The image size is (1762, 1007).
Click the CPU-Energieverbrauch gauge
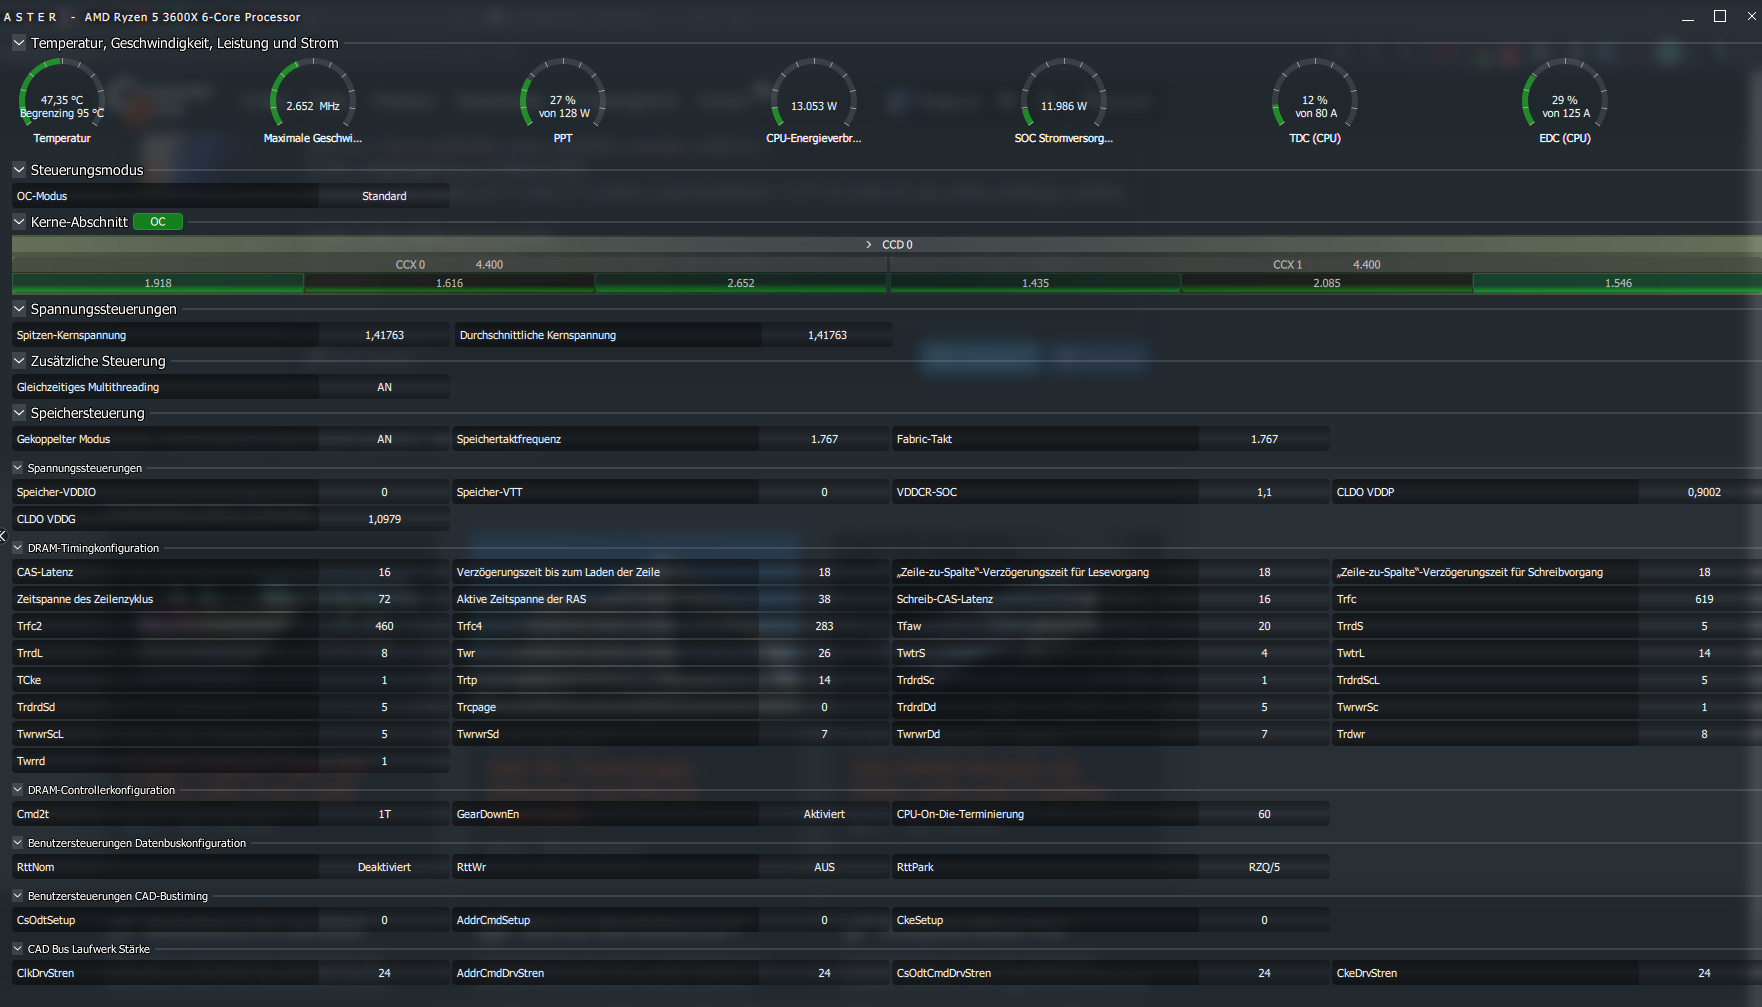(x=814, y=101)
